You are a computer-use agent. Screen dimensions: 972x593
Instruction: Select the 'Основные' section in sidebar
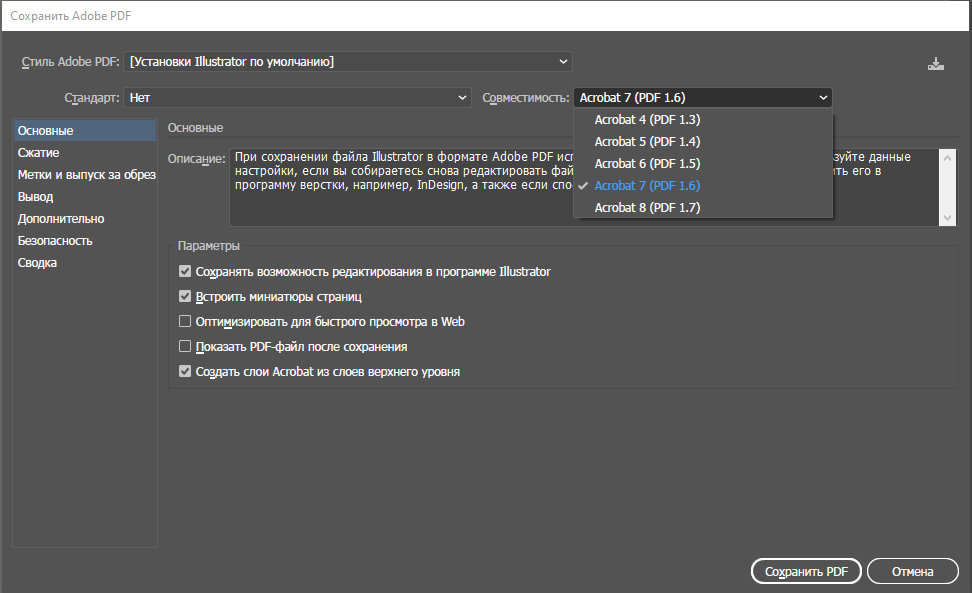tap(85, 131)
